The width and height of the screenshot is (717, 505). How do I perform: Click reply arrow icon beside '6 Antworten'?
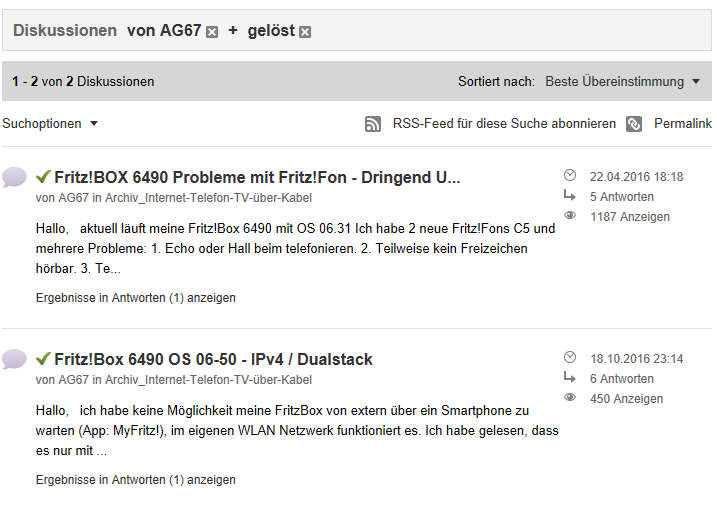pyautogui.click(x=570, y=378)
